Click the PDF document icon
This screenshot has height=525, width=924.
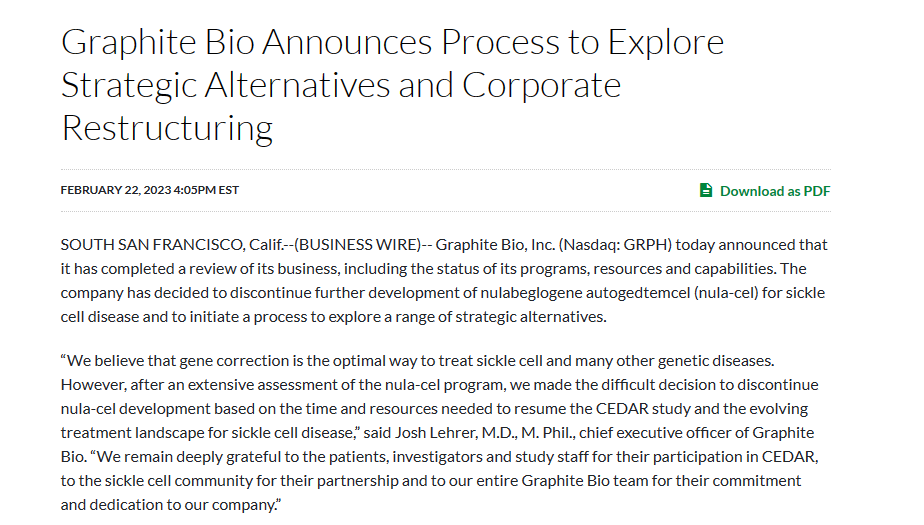click(x=706, y=190)
